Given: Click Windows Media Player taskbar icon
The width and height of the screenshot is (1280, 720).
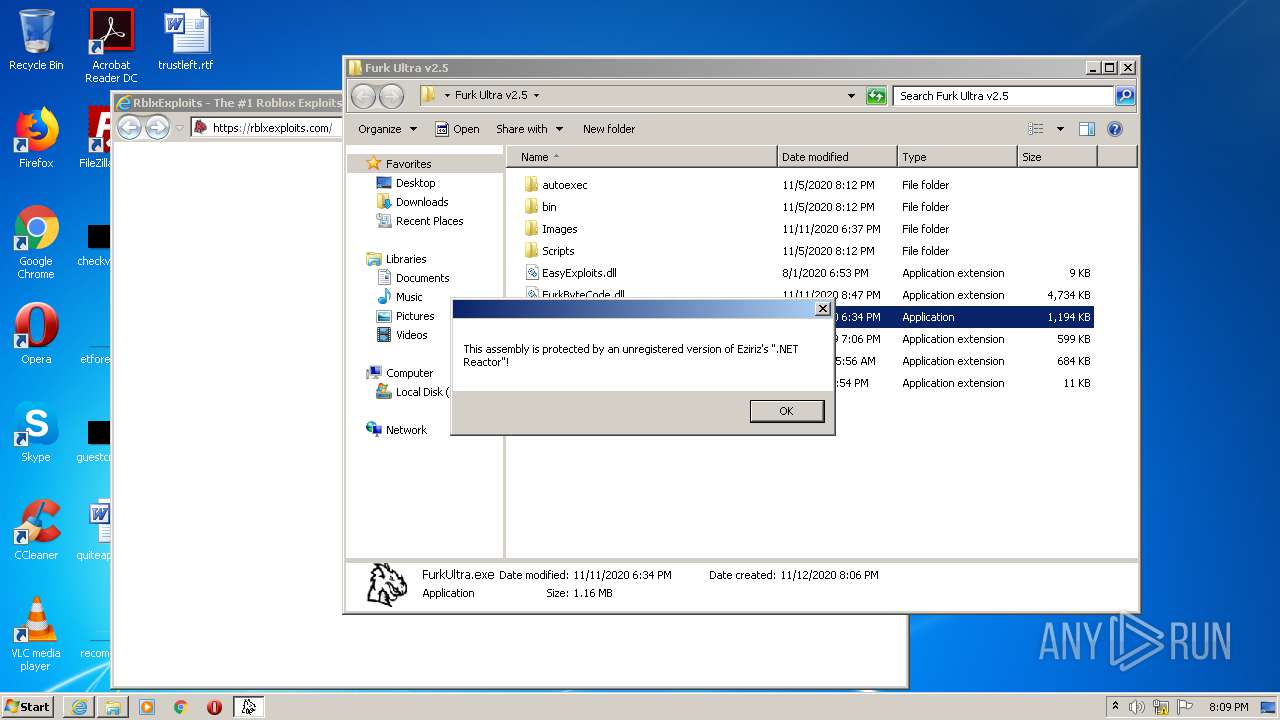Looking at the screenshot, I should [x=147, y=707].
